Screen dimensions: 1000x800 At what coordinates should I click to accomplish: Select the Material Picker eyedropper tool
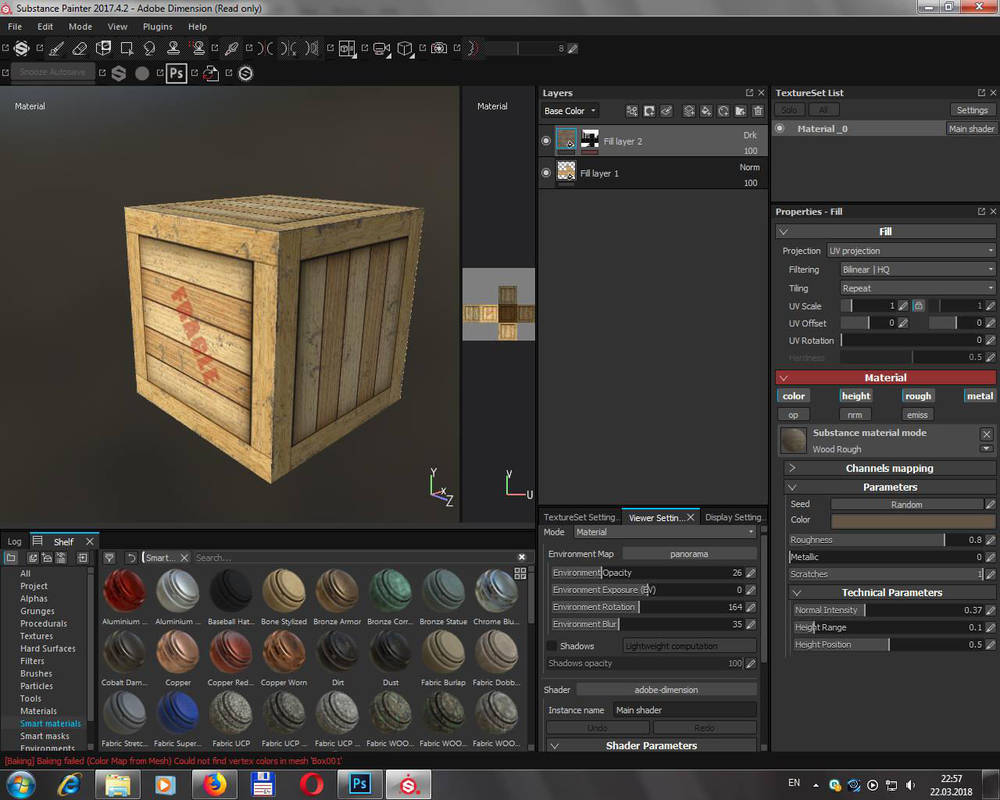coord(232,48)
